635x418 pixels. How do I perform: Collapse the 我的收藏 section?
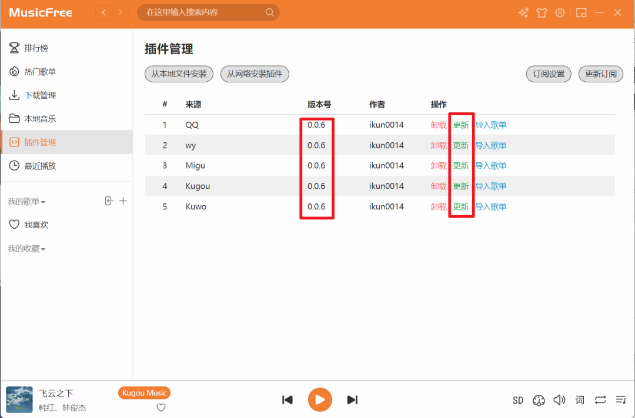tap(26, 248)
